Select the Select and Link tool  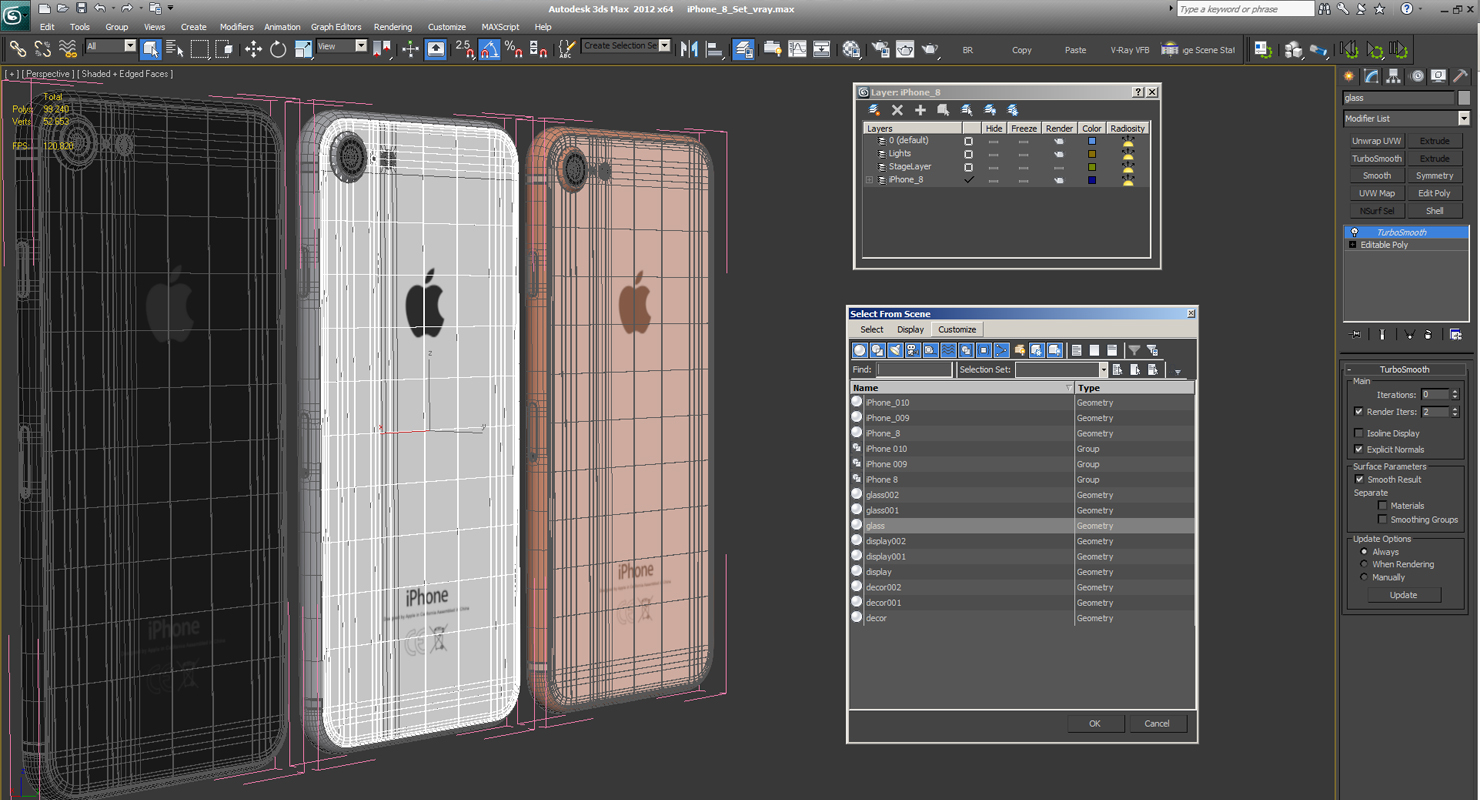point(17,48)
